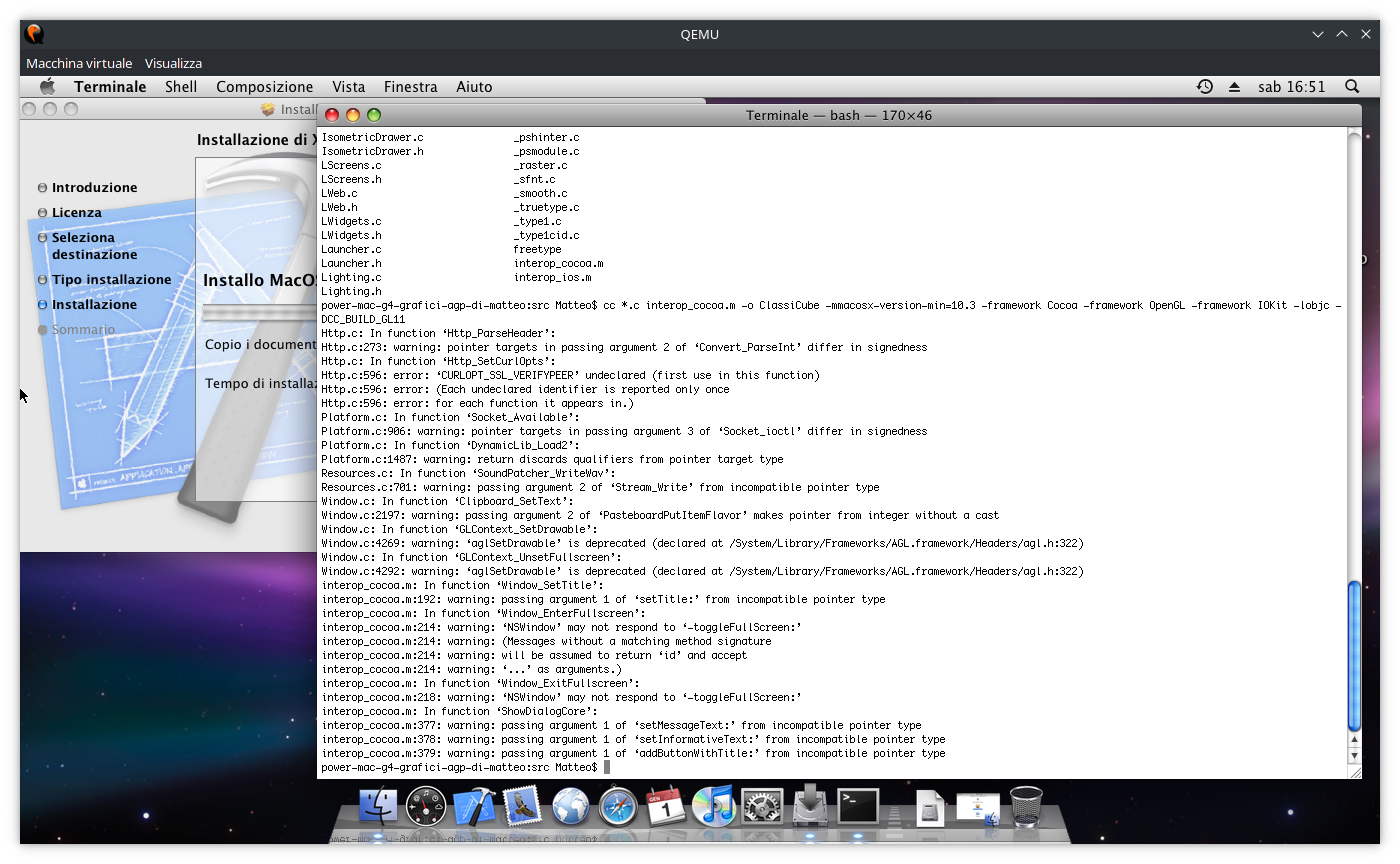1400x864 pixels.
Task: Select Seleziona destinazione step in Installer
Action: pyautogui.click(x=94, y=246)
